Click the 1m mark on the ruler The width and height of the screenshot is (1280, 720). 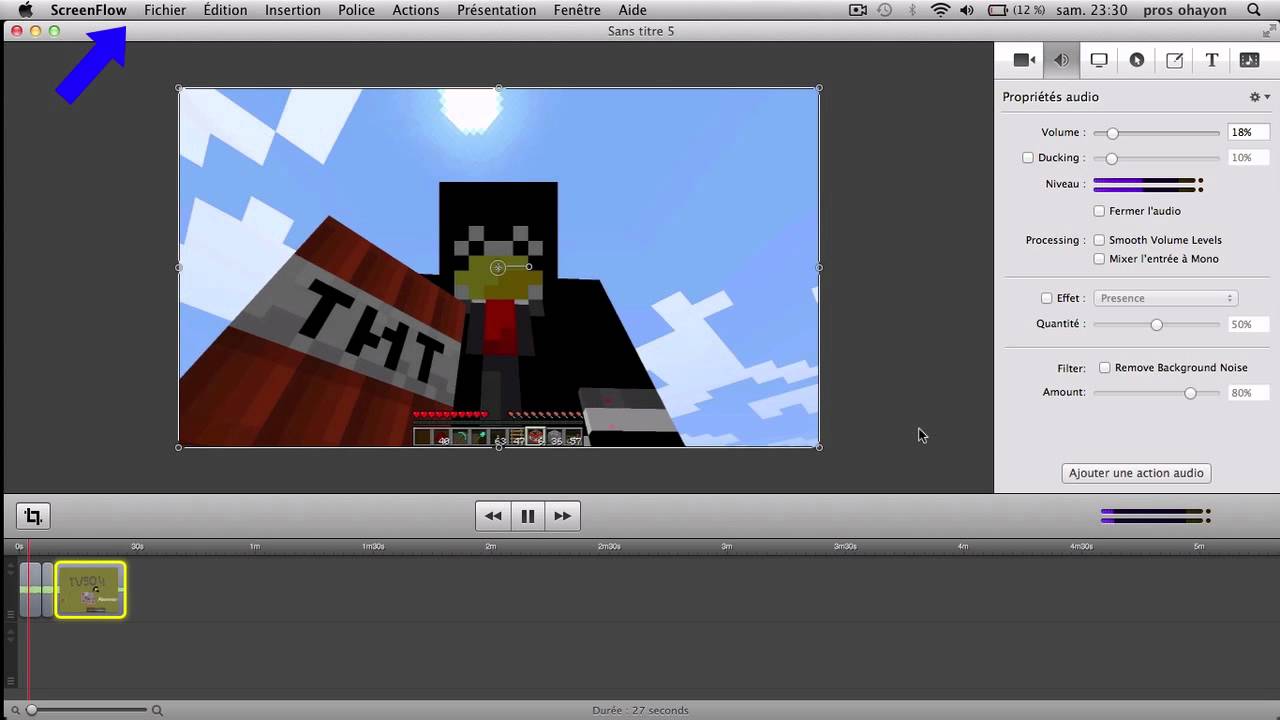[255, 547]
